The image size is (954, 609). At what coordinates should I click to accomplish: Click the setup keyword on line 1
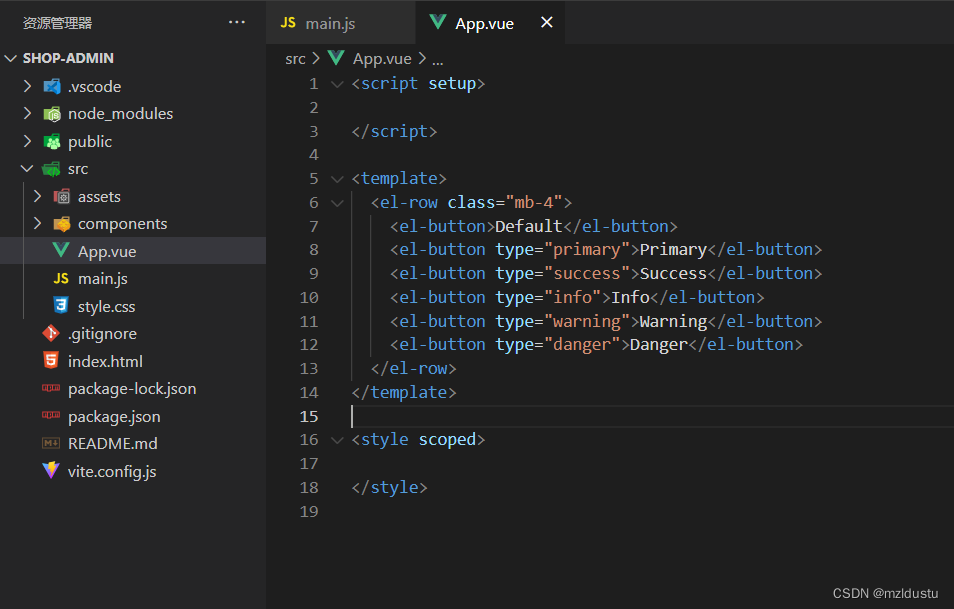[x=452, y=83]
